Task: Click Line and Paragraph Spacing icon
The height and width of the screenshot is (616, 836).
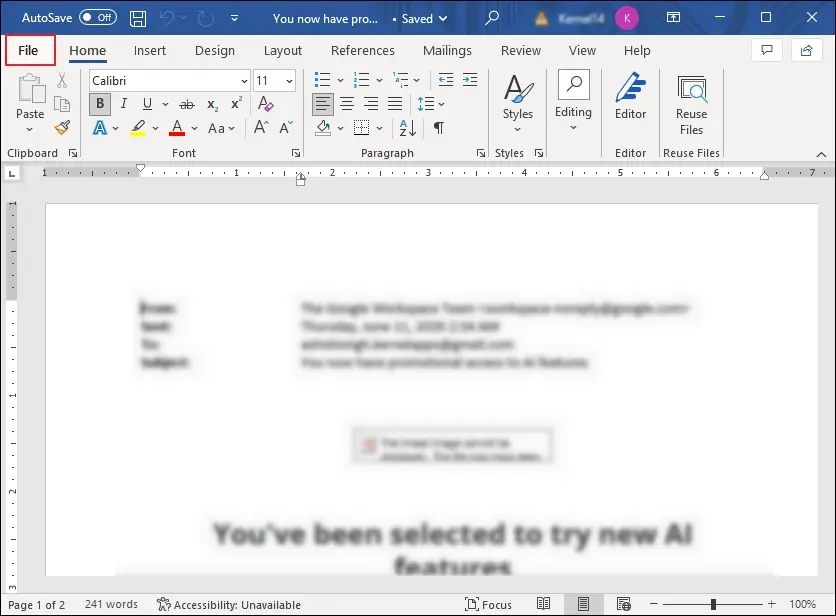Action: pyautogui.click(x=426, y=103)
